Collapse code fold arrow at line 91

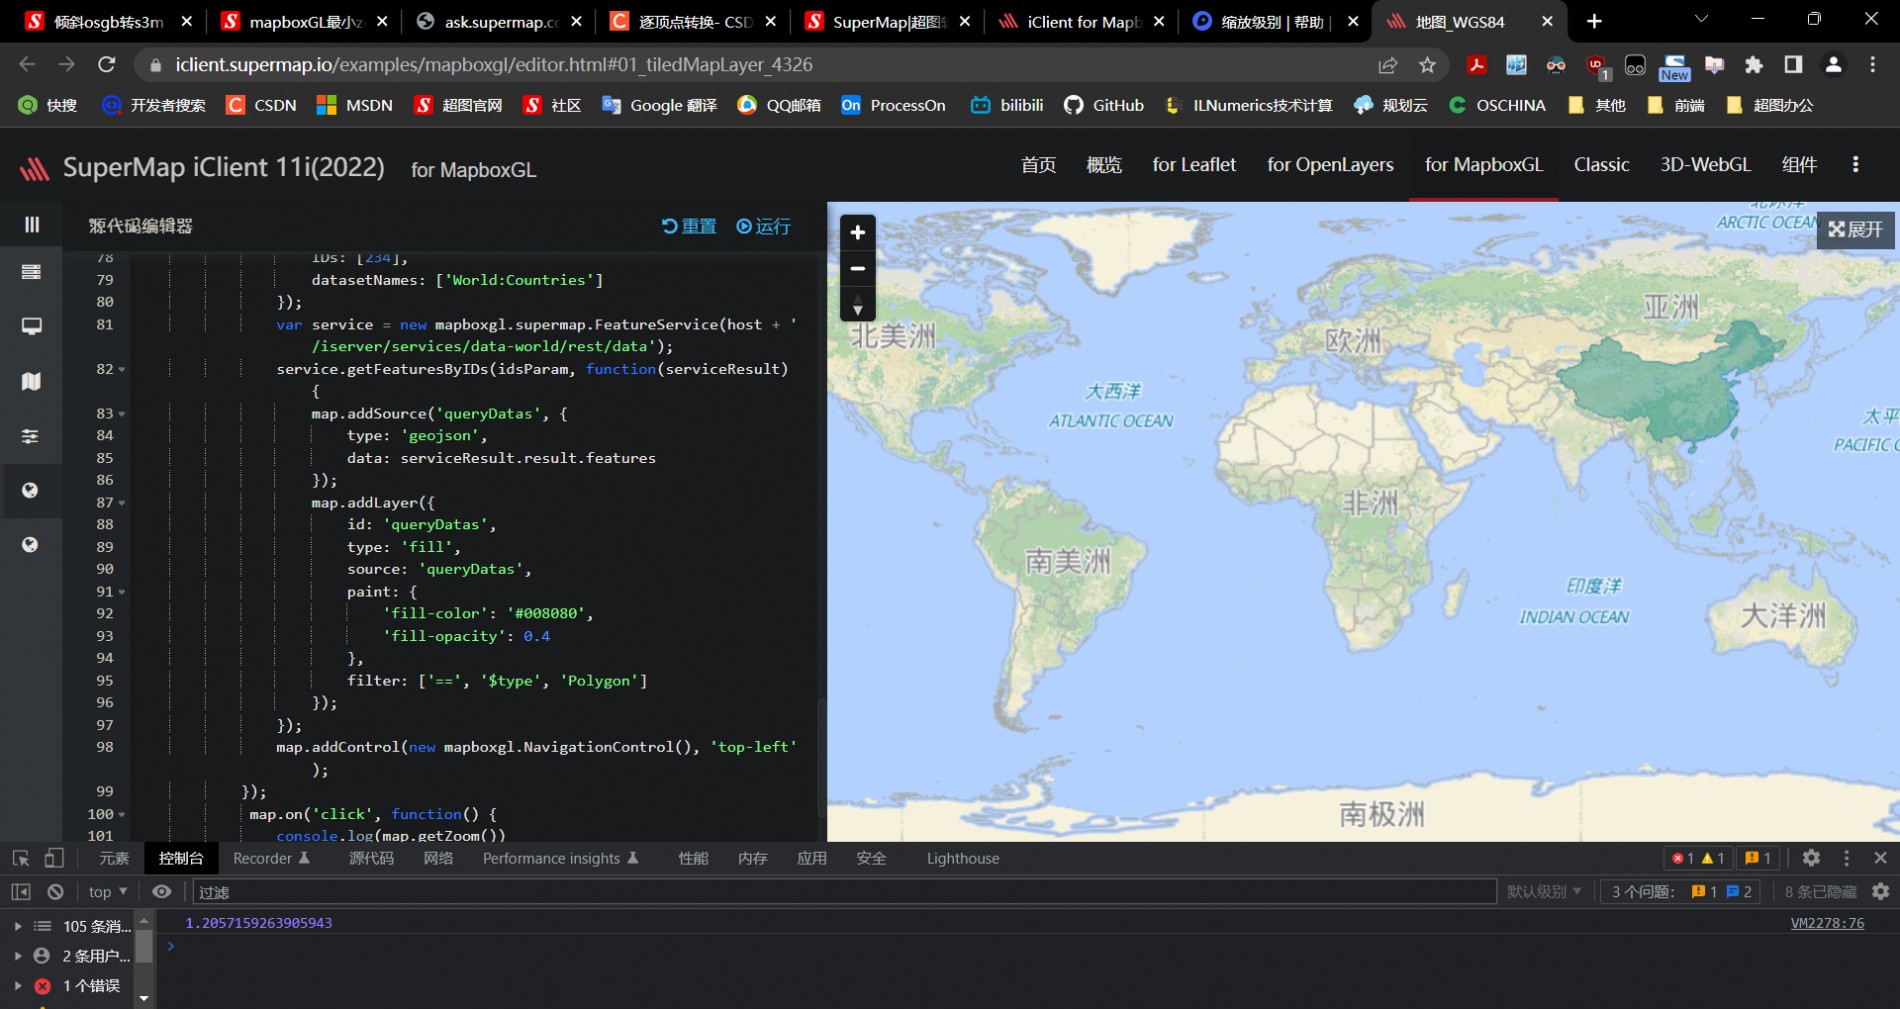tap(122, 592)
